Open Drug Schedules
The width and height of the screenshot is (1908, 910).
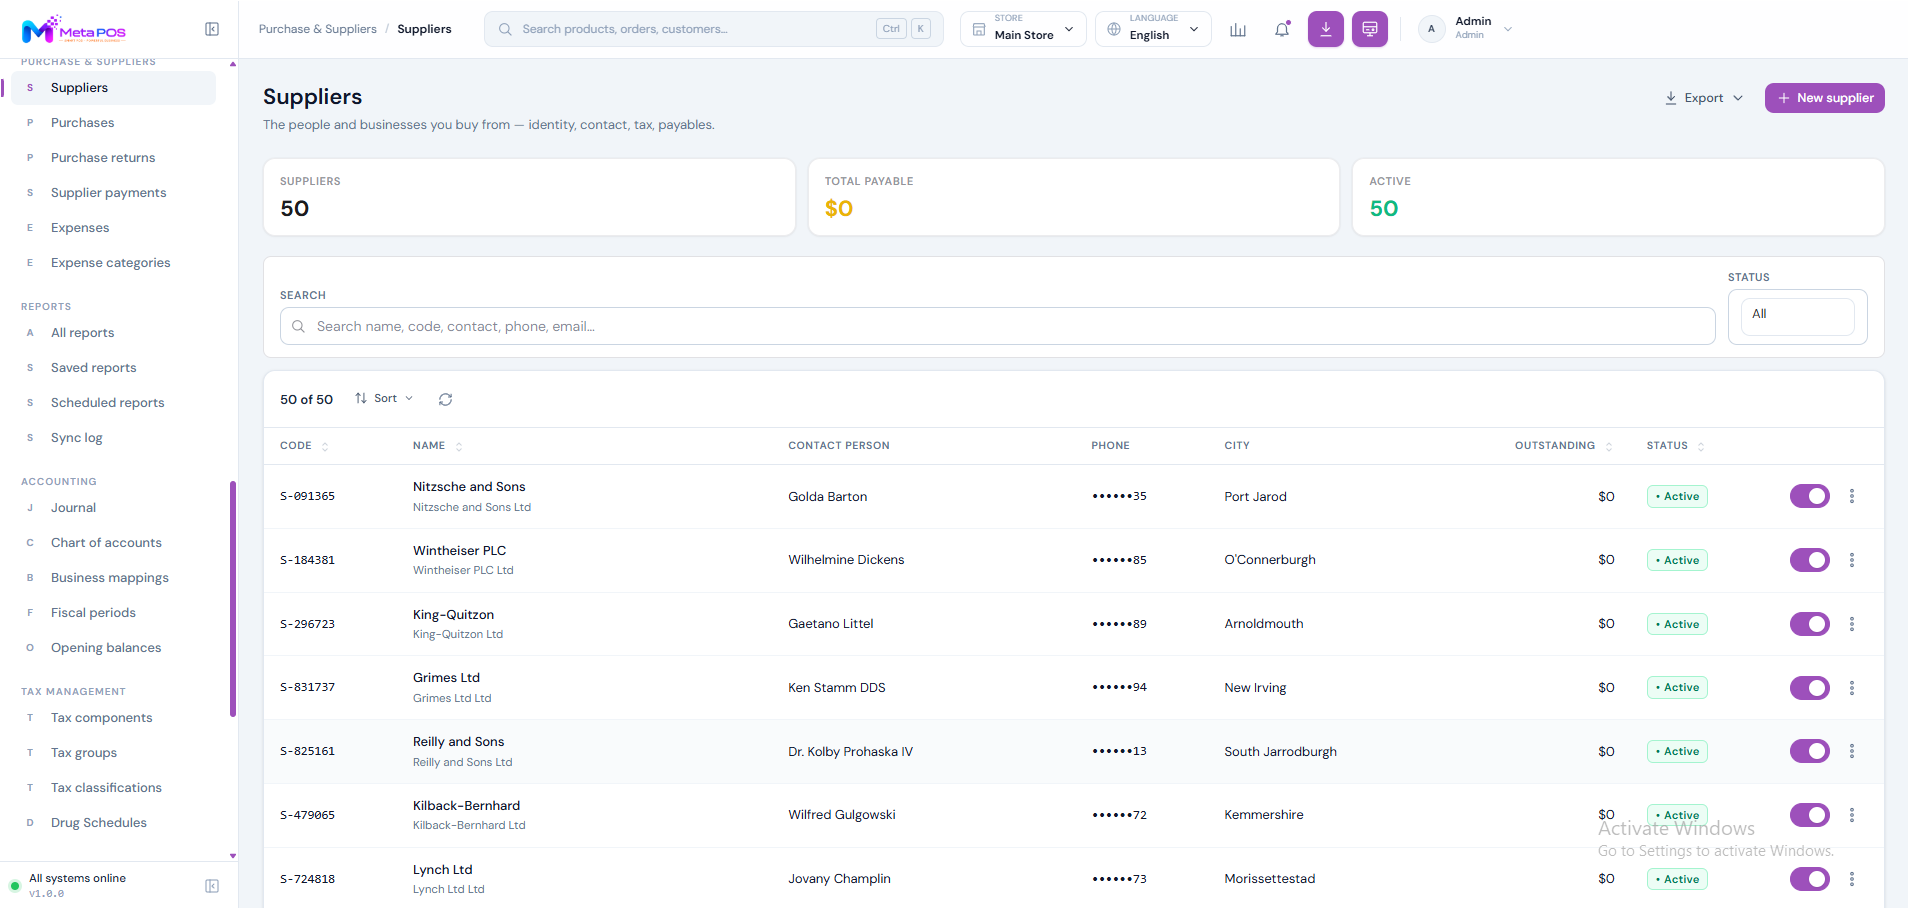(99, 823)
